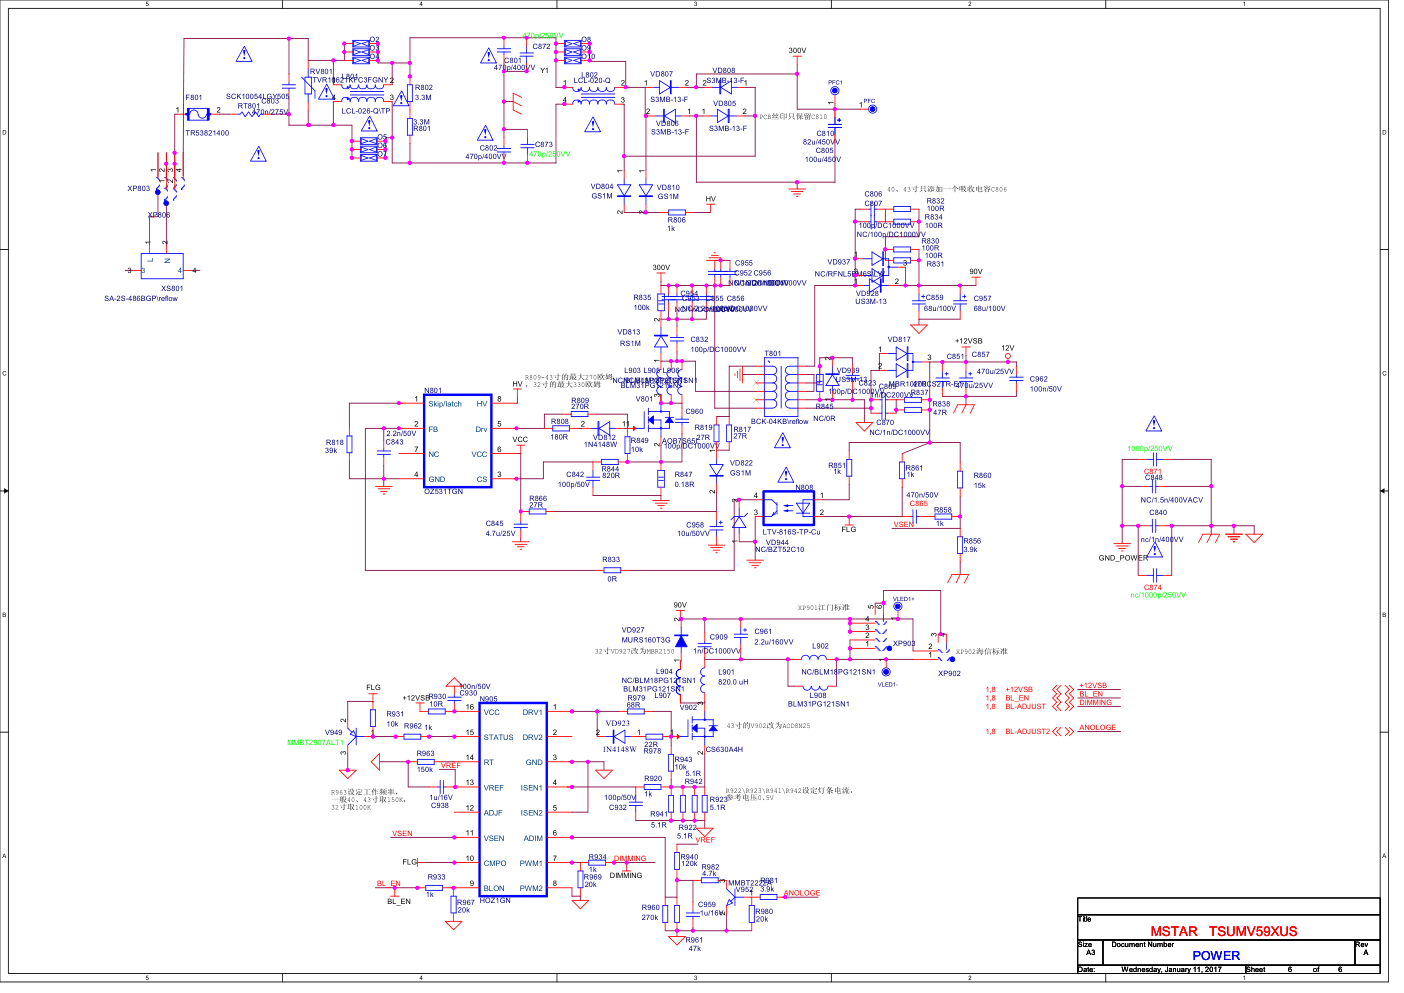Select the green "MMBT2907ALT1" transistor label

pos(315,743)
